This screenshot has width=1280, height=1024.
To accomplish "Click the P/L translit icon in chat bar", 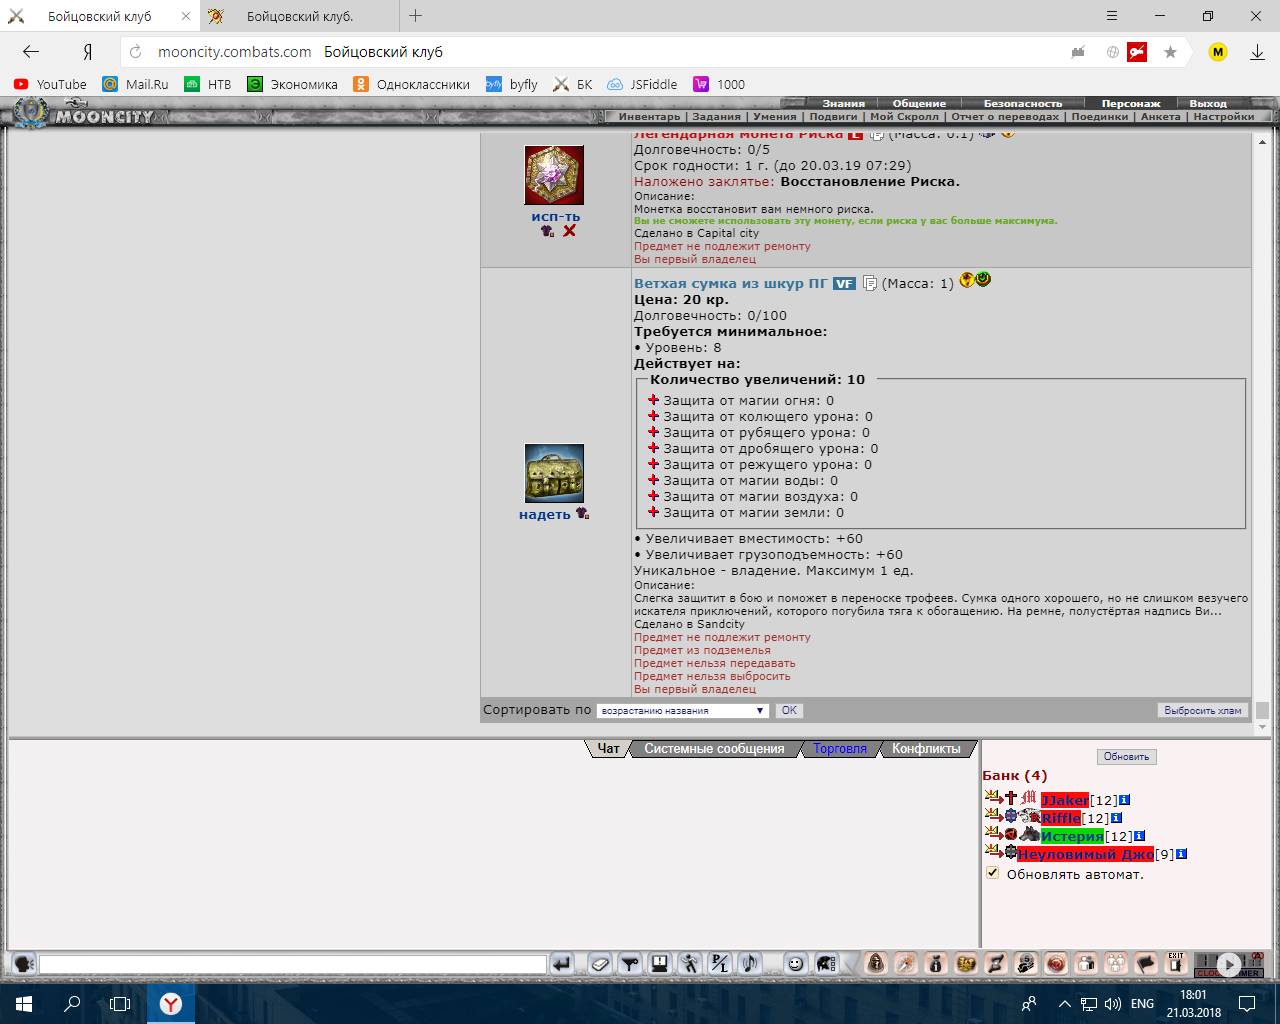I will point(719,964).
